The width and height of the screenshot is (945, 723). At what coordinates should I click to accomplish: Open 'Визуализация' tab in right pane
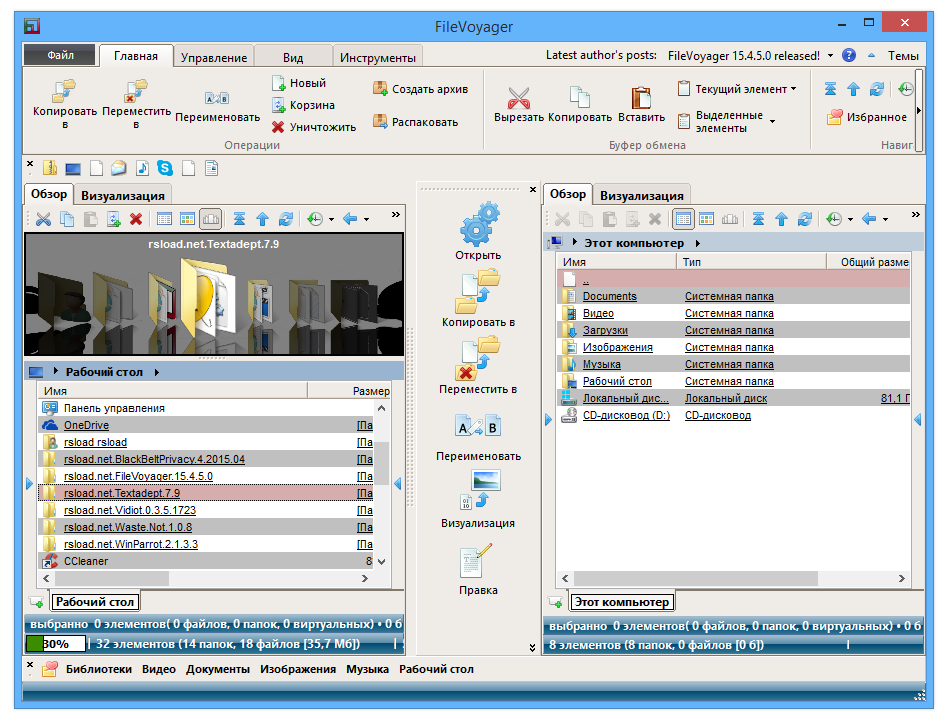click(x=642, y=196)
